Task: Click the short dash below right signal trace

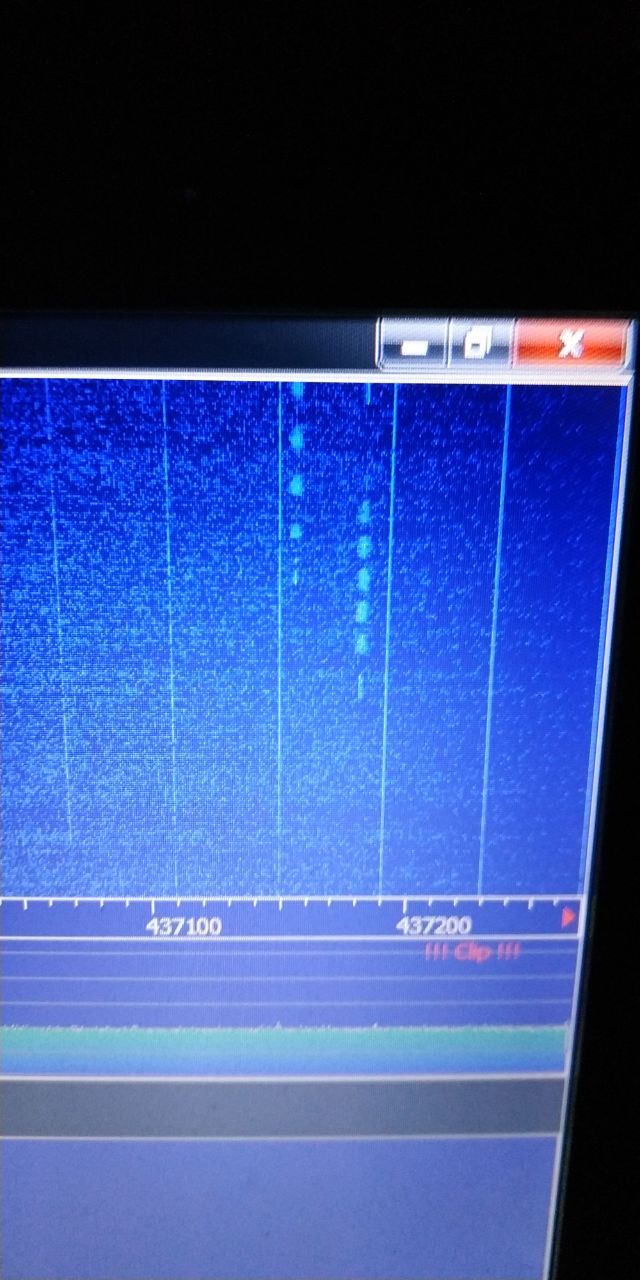Action: (x=359, y=685)
